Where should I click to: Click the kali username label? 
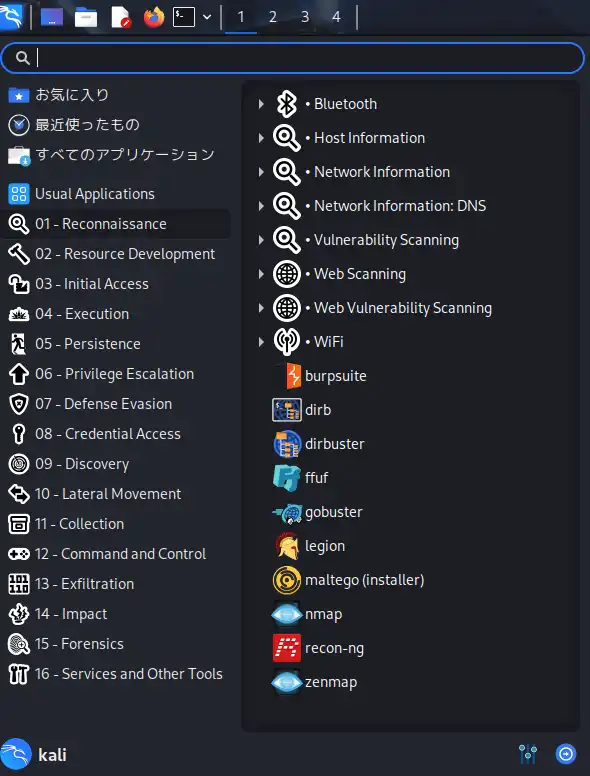pyautogui.click(x=52, y=755)
